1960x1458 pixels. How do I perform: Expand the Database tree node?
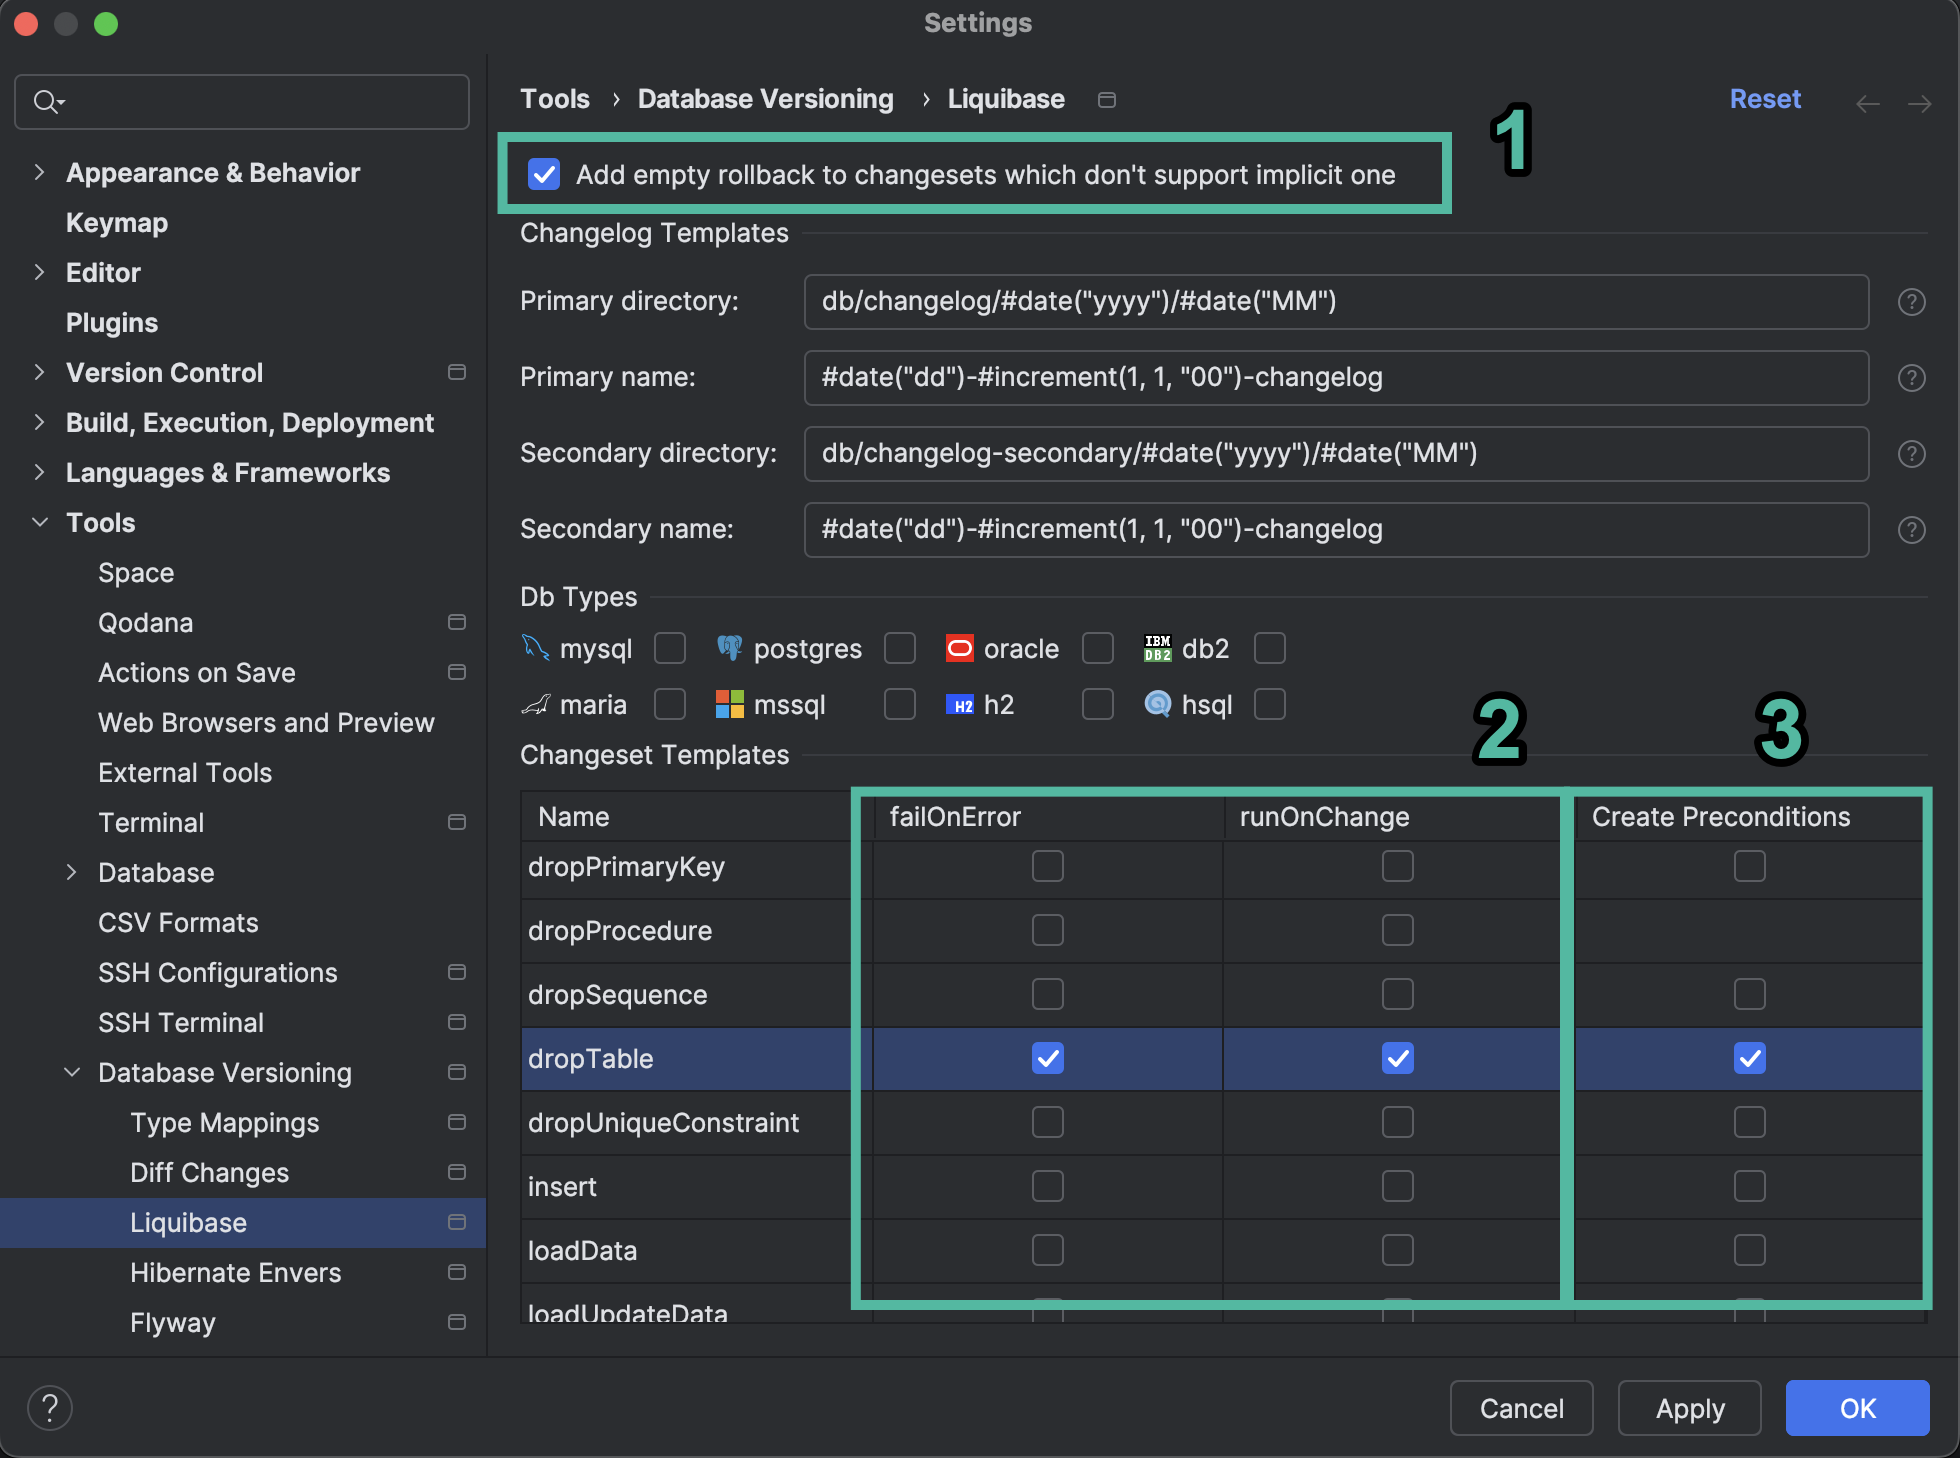(x=72, y=872)
